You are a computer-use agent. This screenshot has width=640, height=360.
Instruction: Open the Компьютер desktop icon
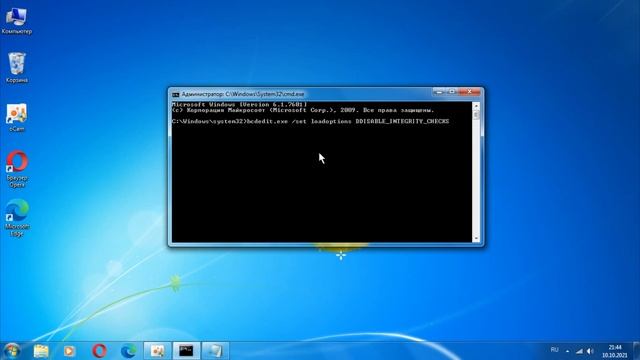[x=17, y=20]
